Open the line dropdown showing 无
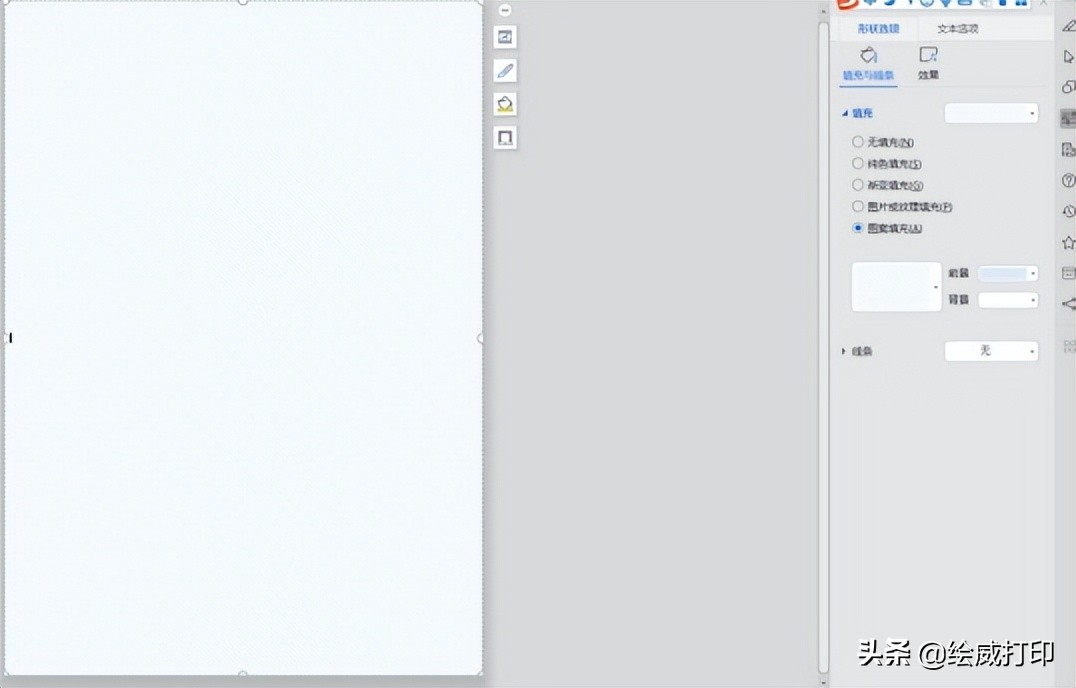This screenshot has height=688, width=1076. click(992, 351)
